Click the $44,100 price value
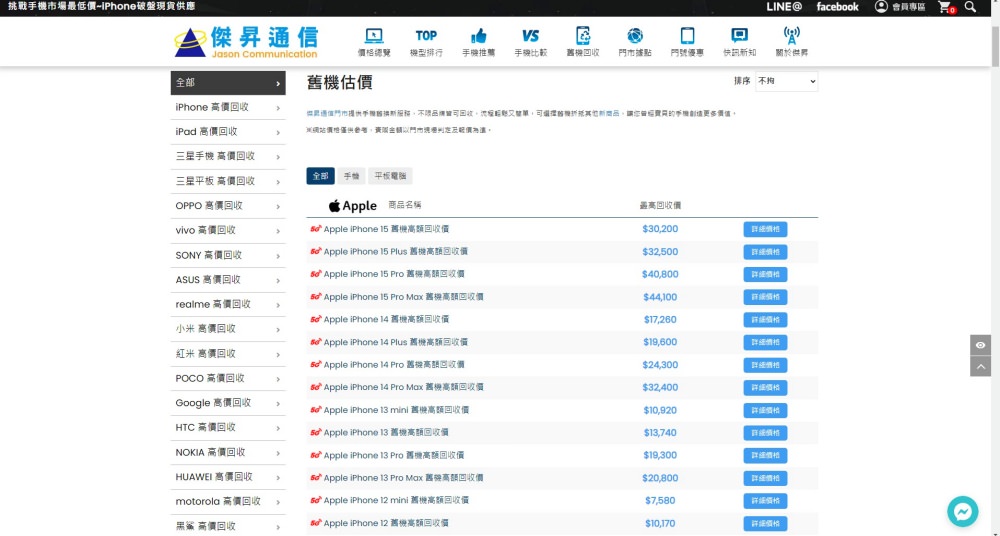Viewport: 1000px width, 536px height. click(660, 297)
